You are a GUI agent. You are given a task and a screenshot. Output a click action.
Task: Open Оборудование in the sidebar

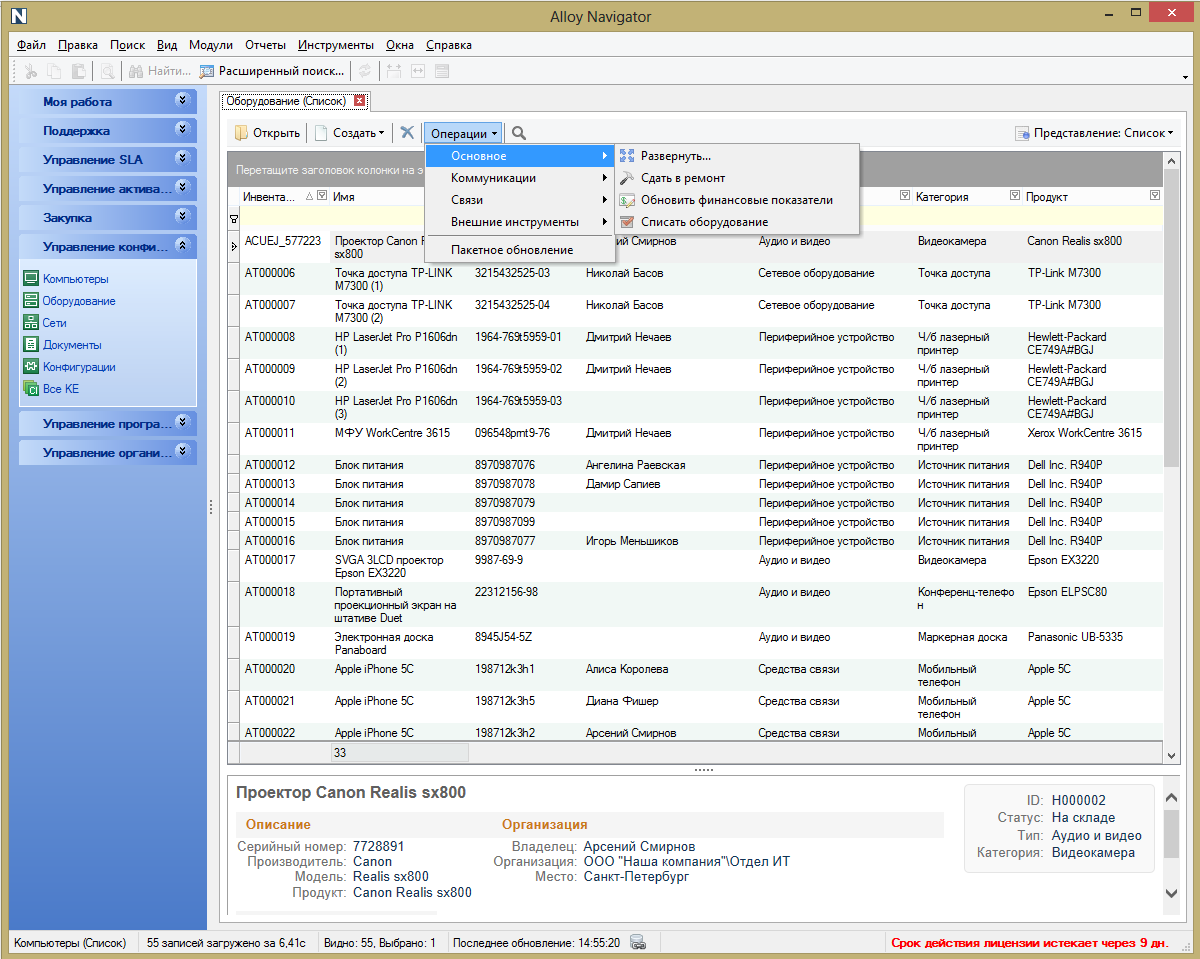click(69, 301)
